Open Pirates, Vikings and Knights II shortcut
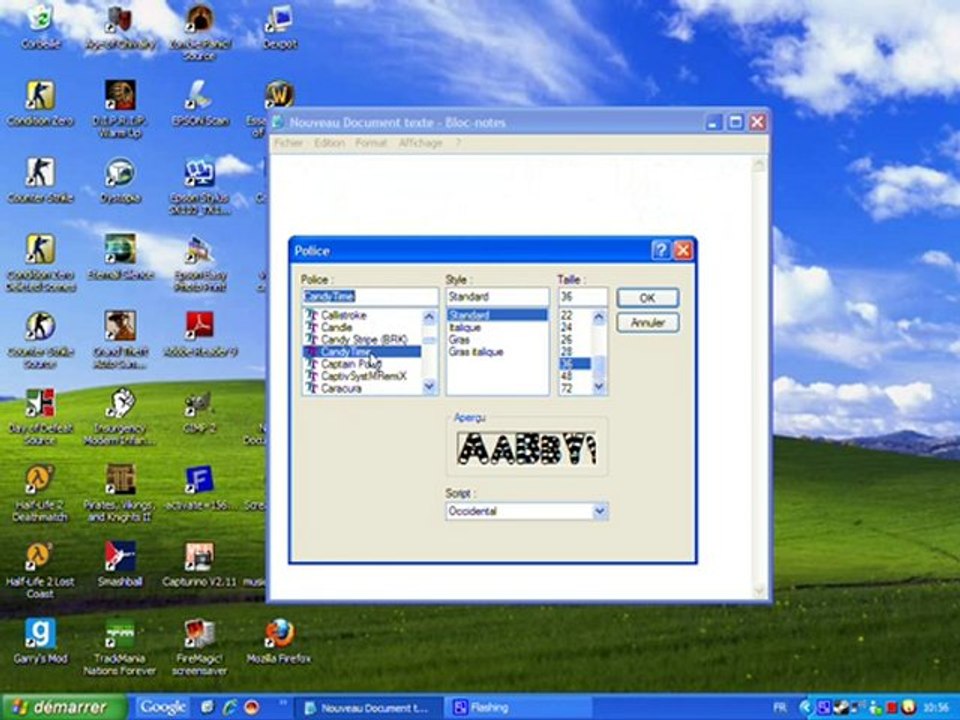 click(120, 493)
